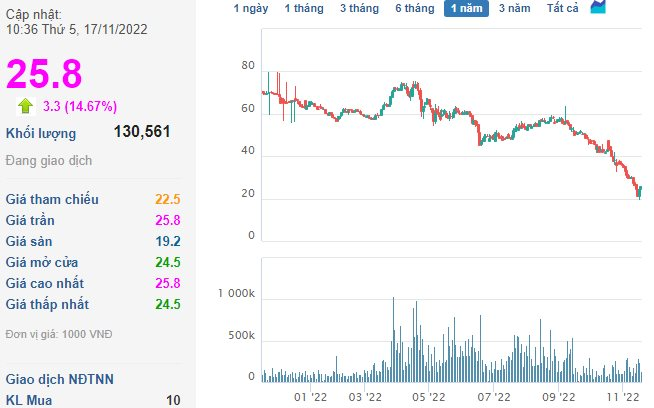This screenshot has width=654, height=408.
Task: Click the 09 '22 timeline label
Action: [x=559, y=397]
